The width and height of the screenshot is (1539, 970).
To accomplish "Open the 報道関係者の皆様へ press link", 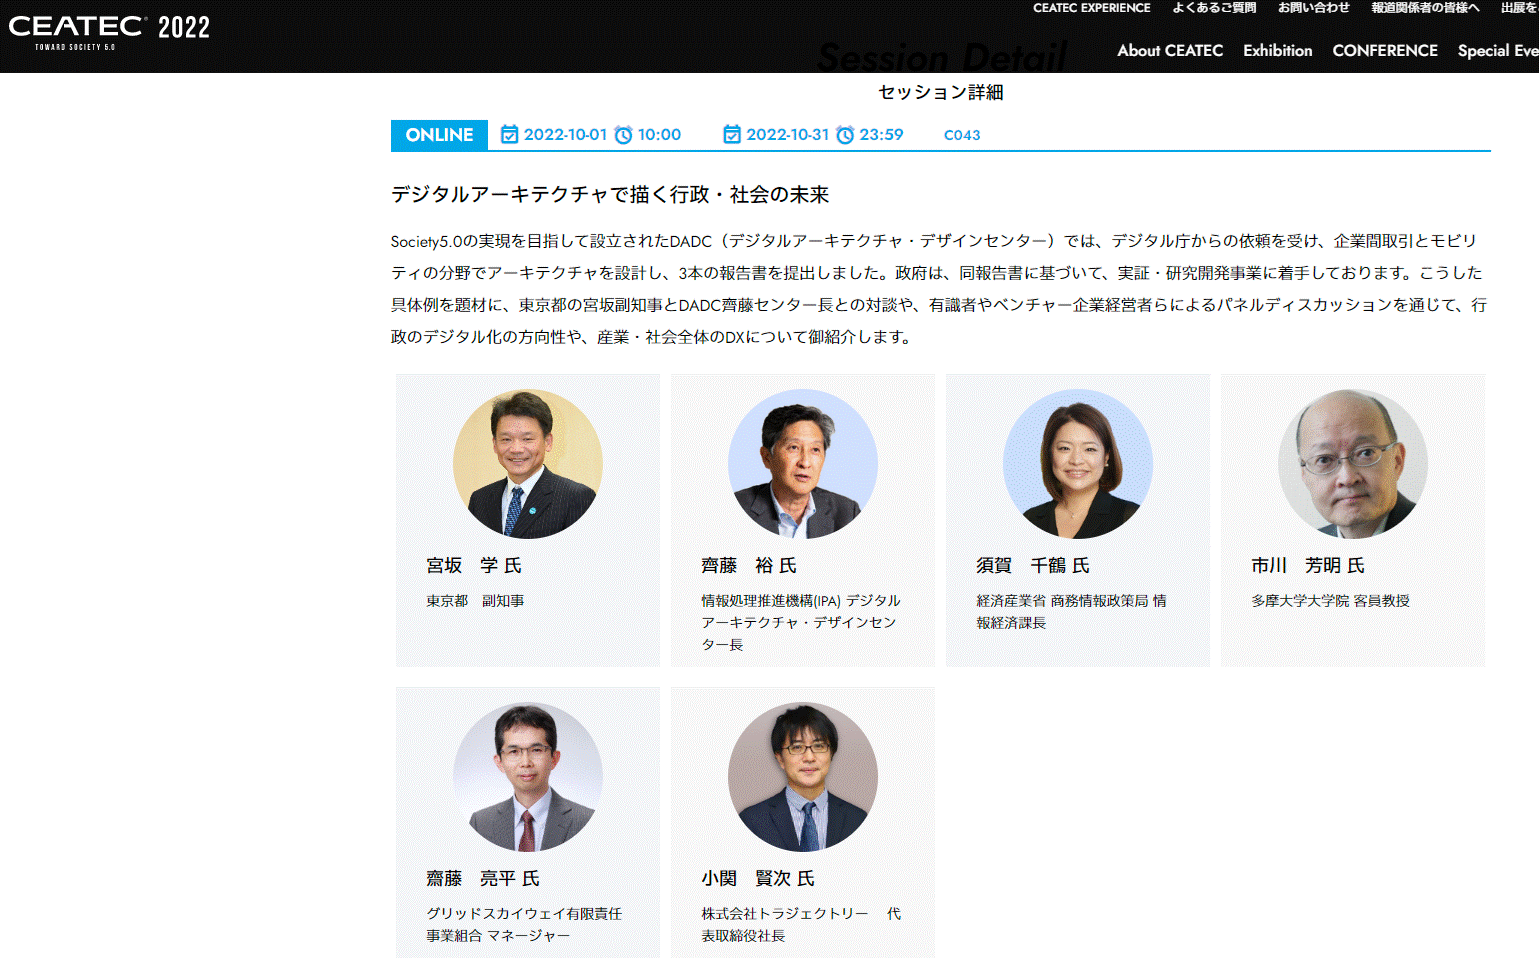I will [x=1424, y=8].
